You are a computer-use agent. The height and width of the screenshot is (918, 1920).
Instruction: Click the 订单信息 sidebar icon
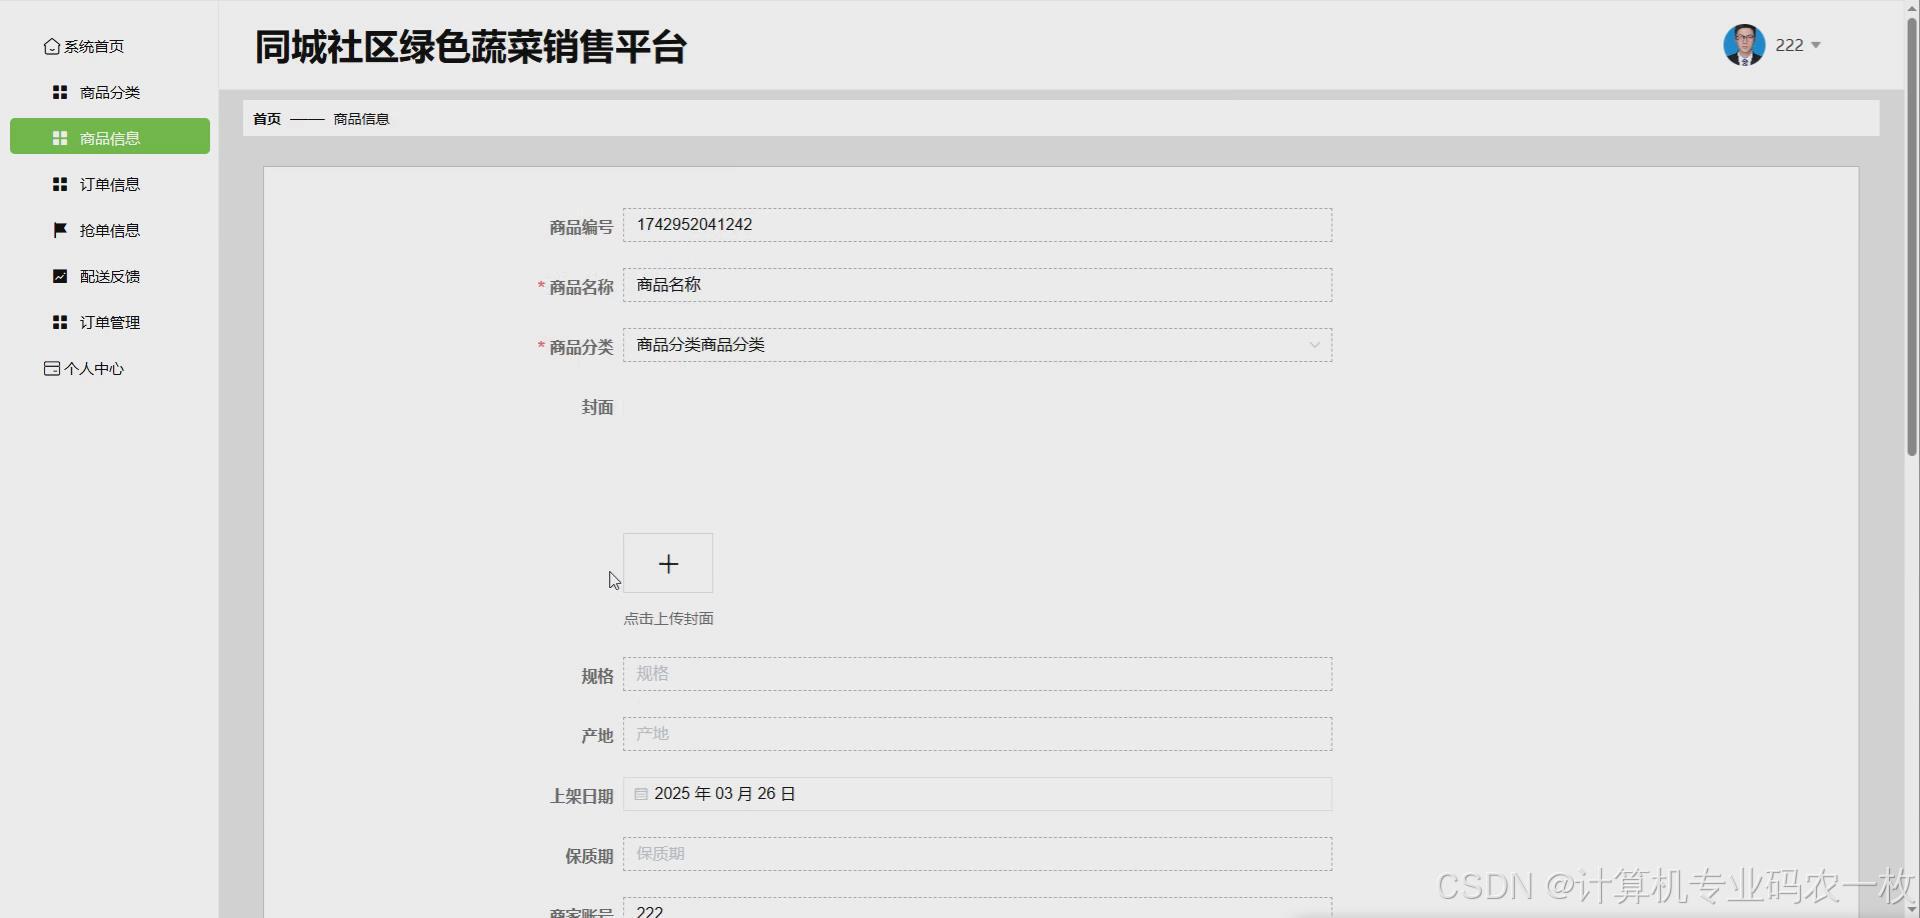coord(60,184)
